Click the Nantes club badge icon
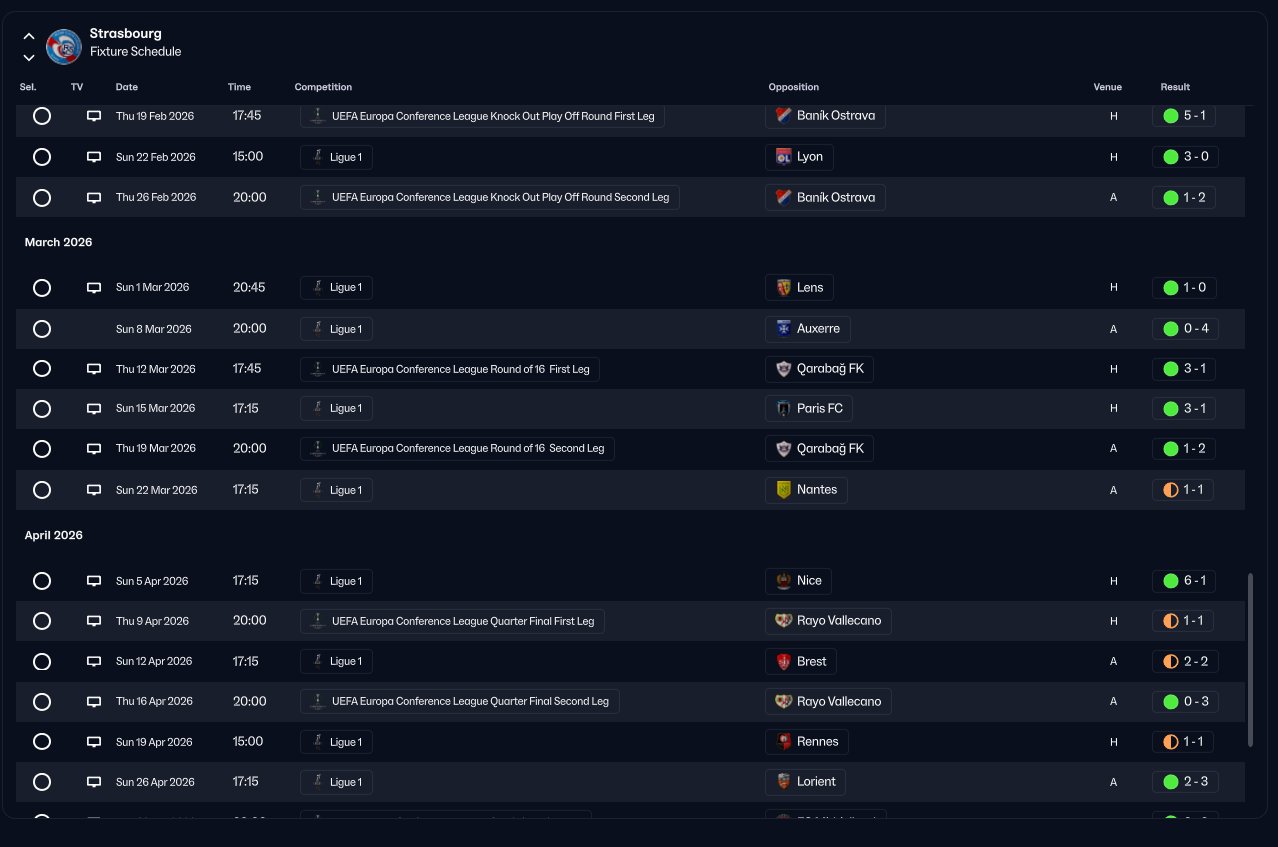 coord(784,490)
